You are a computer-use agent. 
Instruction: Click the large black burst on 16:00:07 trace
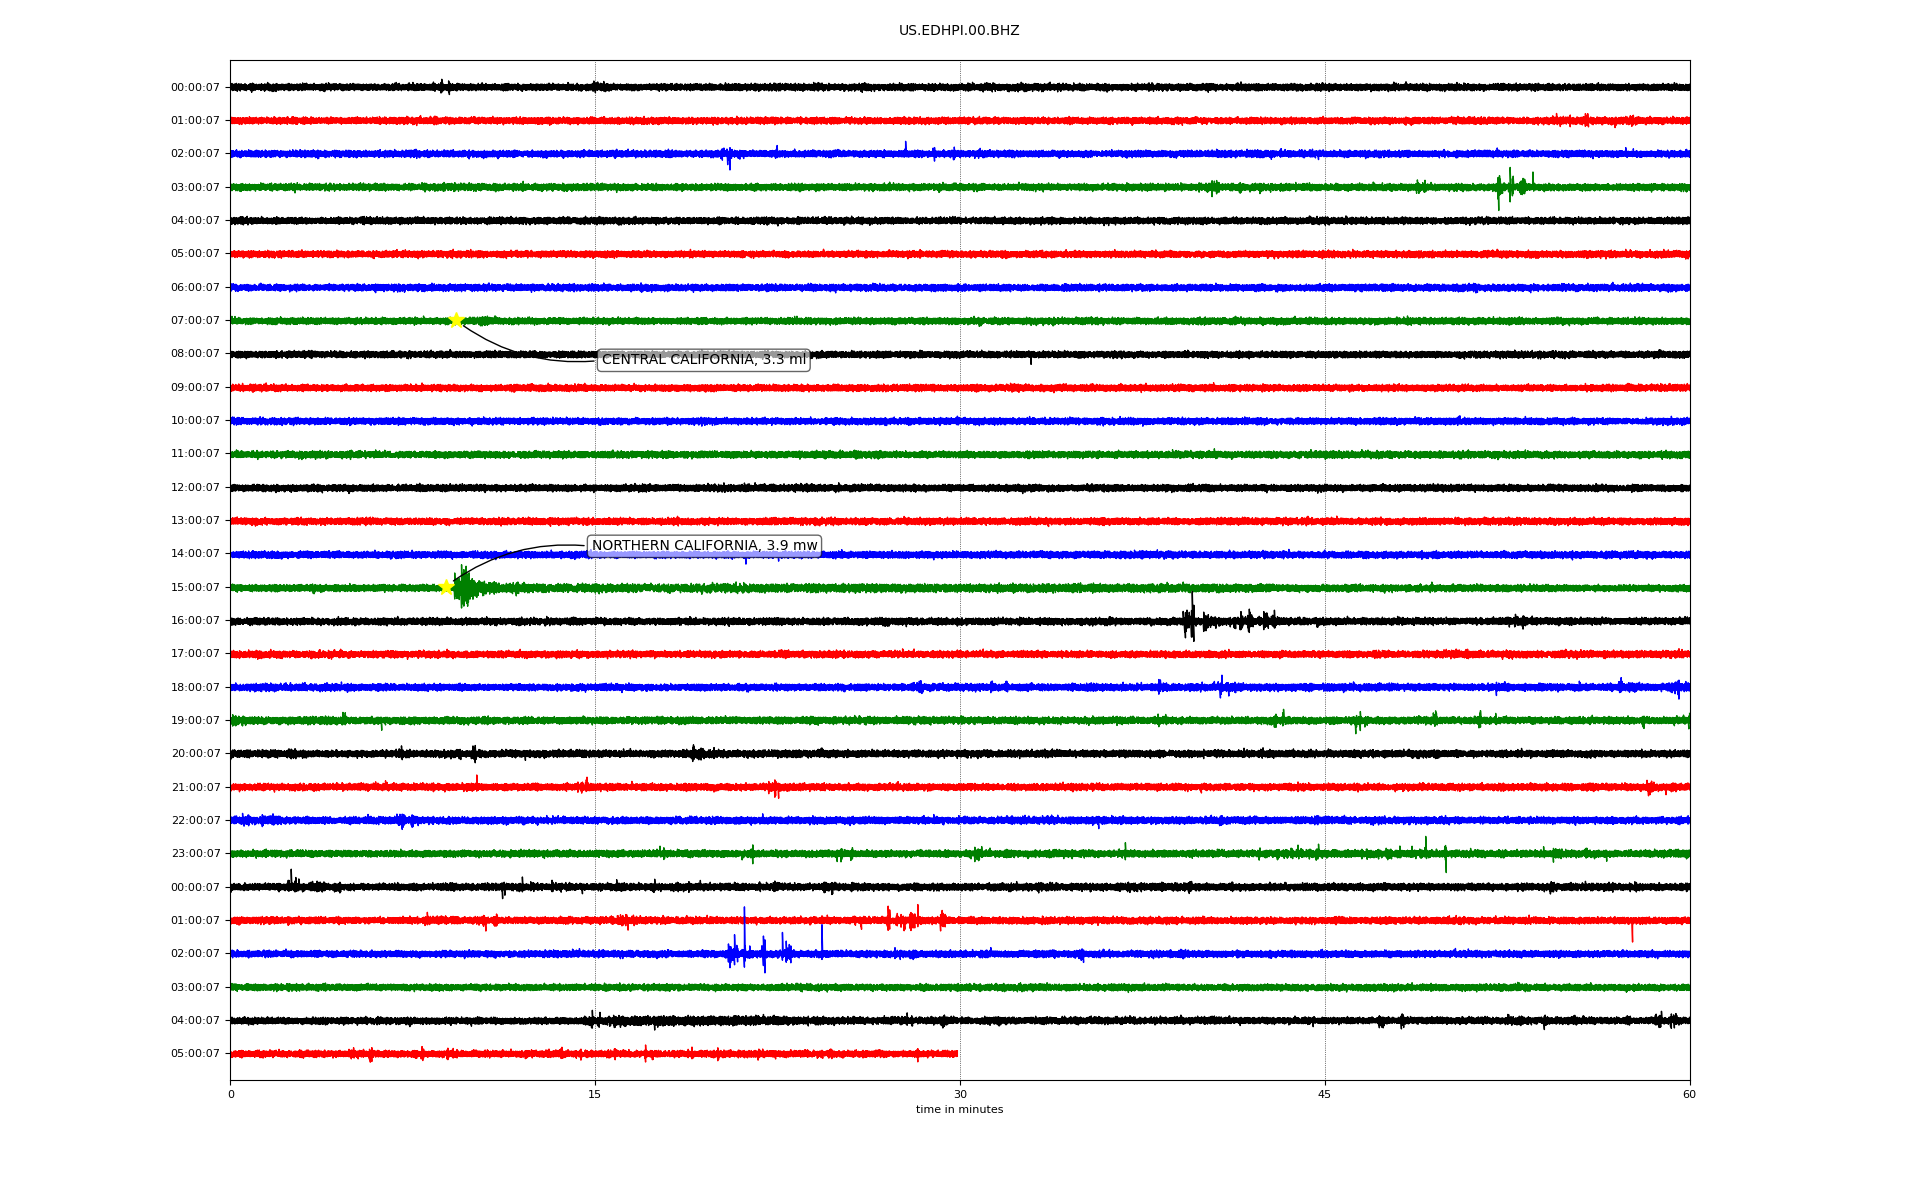coord(1190,621)
